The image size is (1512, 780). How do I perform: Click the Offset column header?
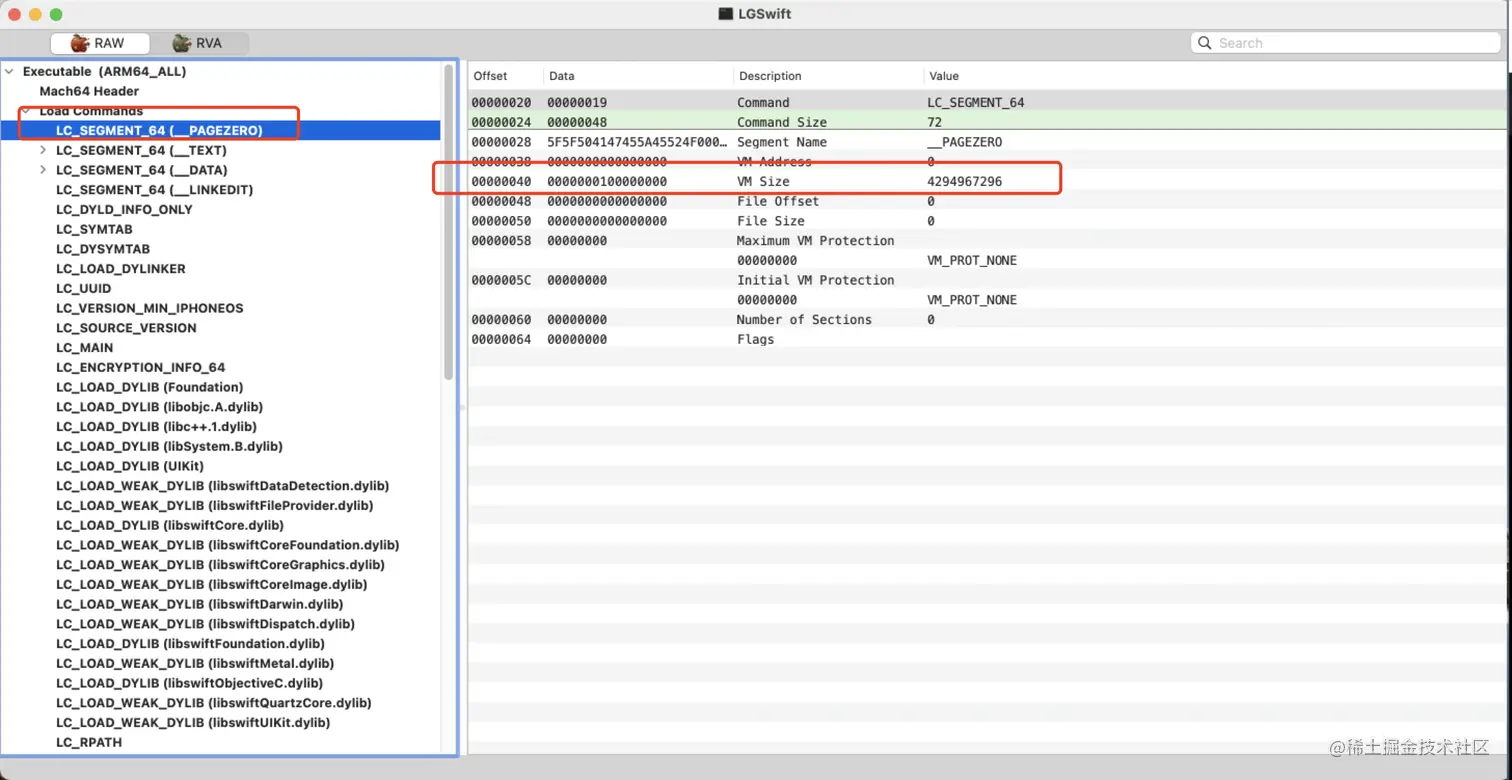tap(506, 76)
